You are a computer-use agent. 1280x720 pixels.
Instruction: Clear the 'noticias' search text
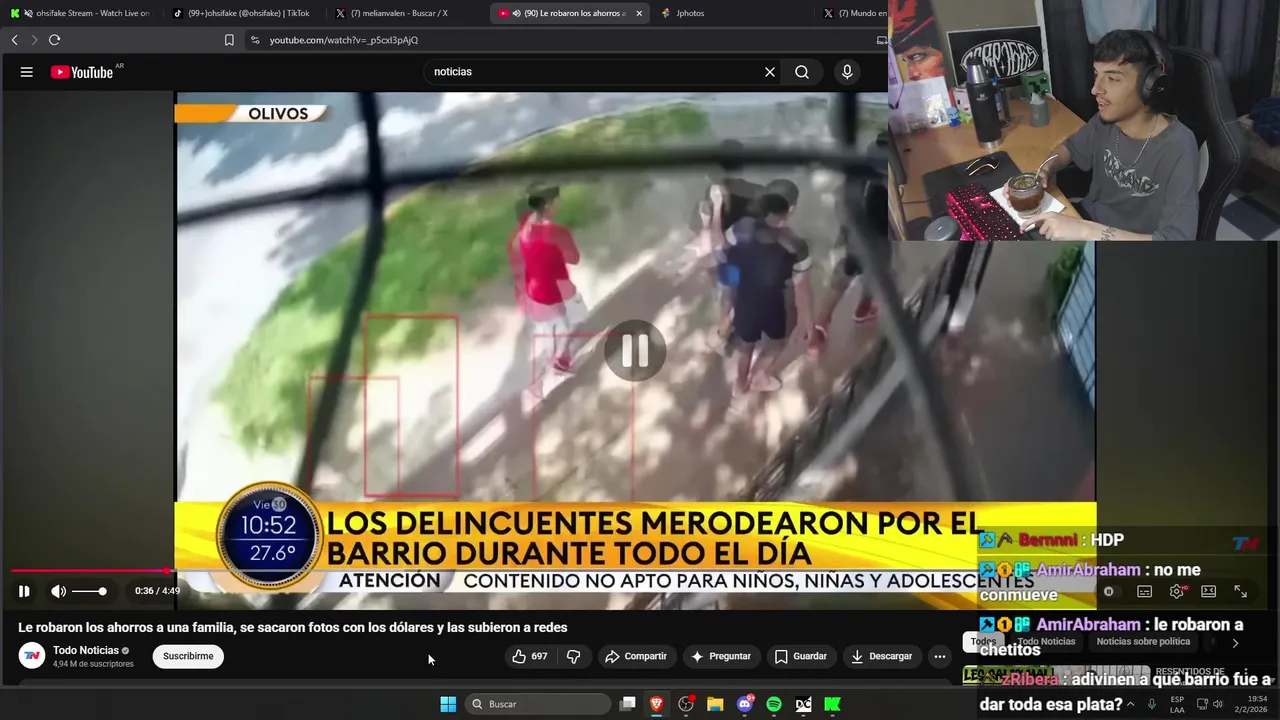pyautogui.click(x=770, y=72)
